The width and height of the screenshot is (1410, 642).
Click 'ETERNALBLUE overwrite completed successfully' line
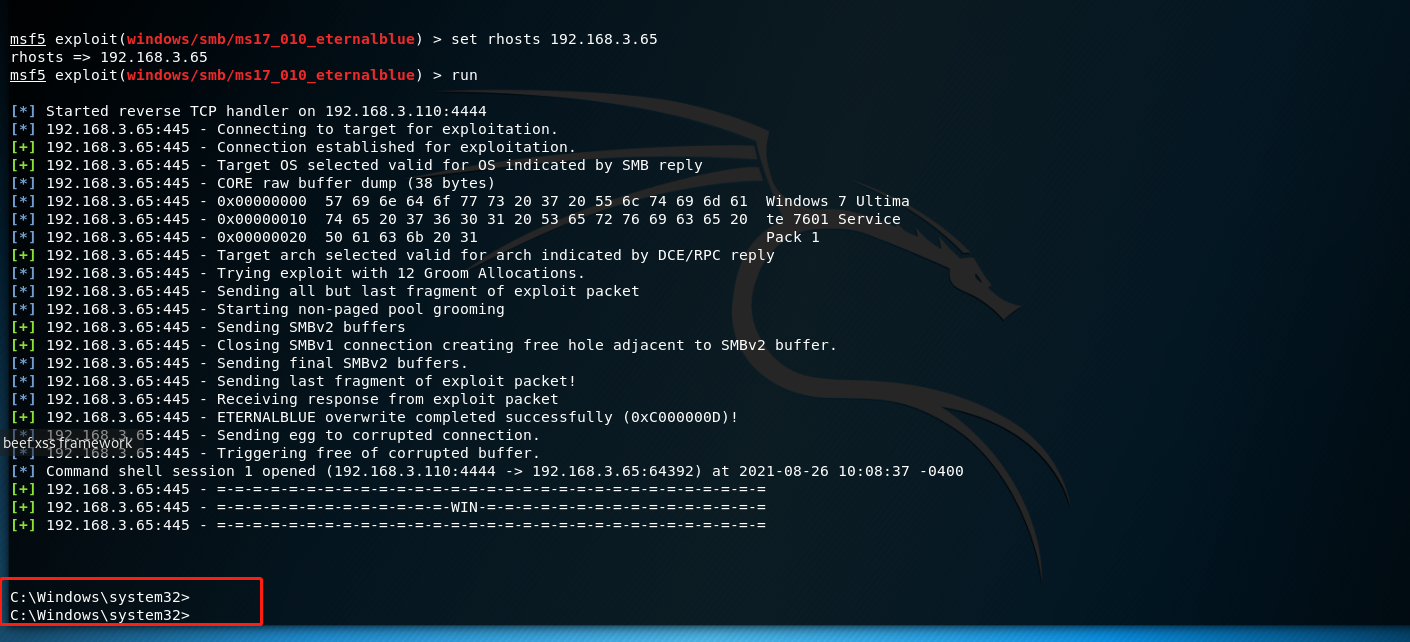pyautogui.click(x=375, y=417)
